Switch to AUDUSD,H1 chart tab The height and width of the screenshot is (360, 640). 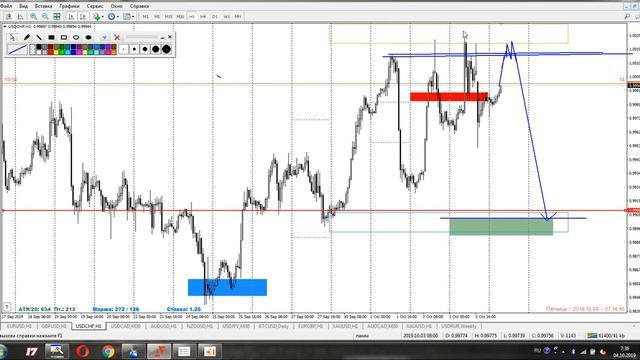(x=163, y=326)
